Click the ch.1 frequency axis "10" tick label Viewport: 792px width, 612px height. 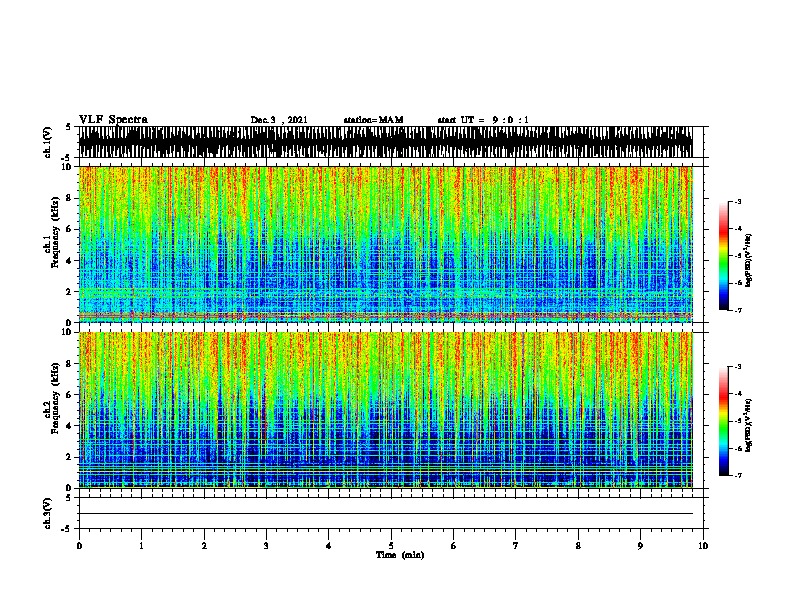(69, 167)
